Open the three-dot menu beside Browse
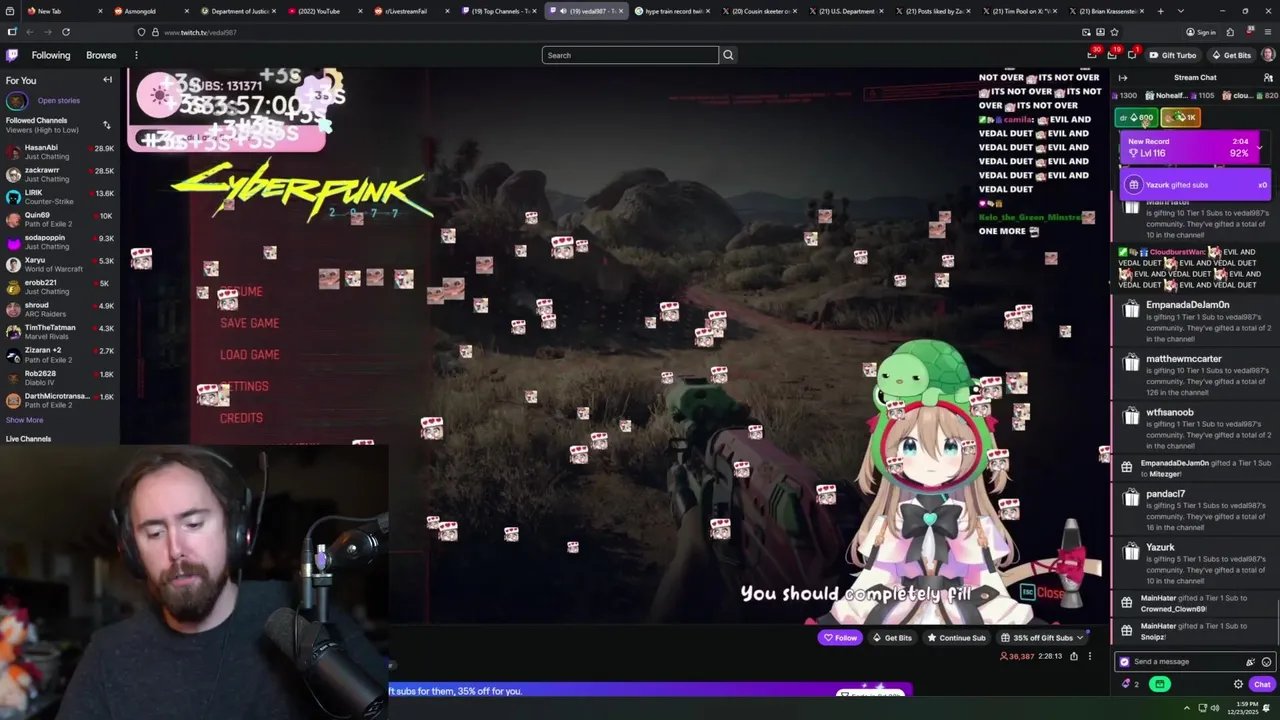 coord(136,55)
